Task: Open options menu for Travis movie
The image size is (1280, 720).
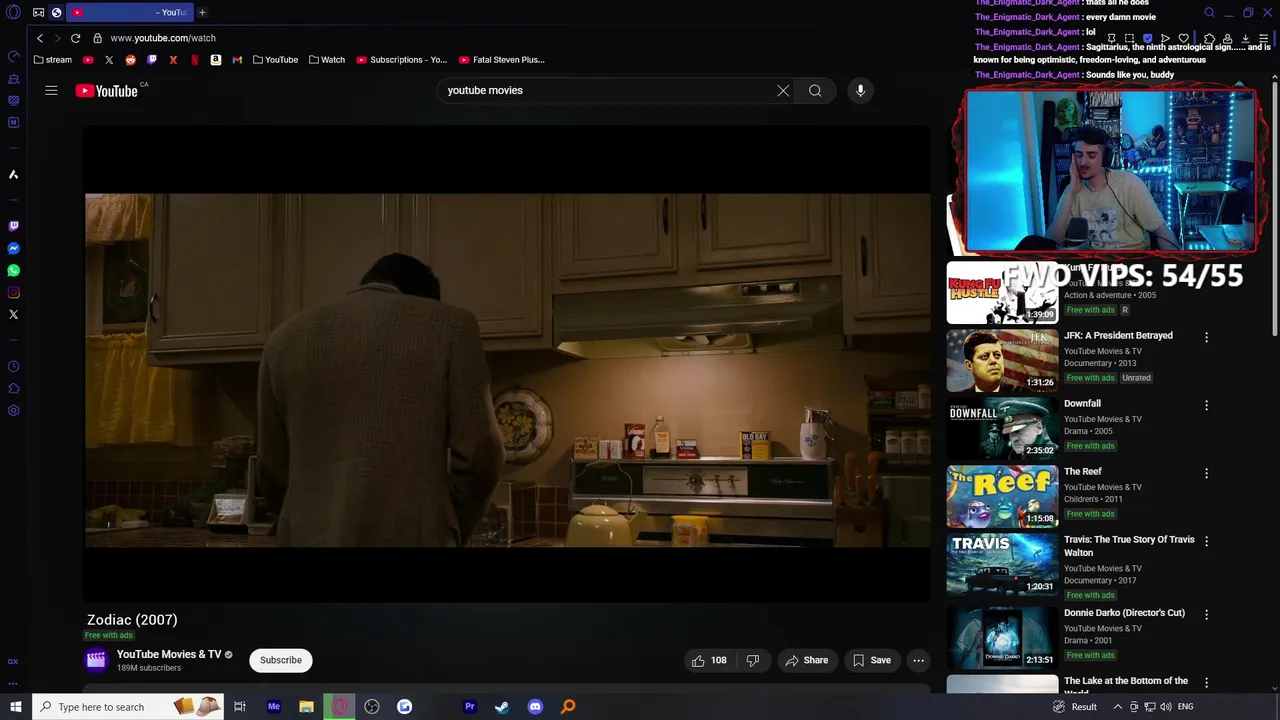Action: coord(1206,541)
